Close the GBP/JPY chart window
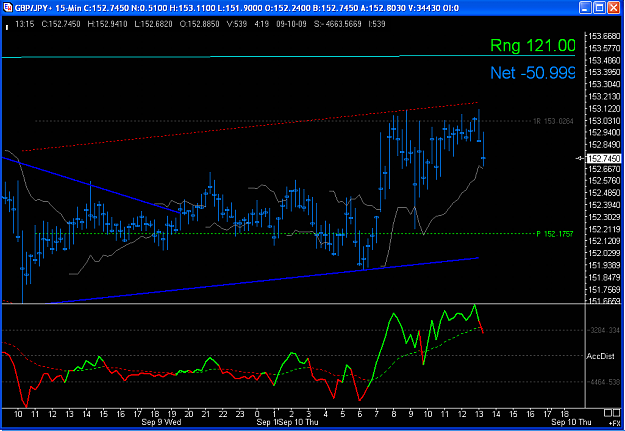The width and height of the screenshot is (625, 431). pos(613,8)
